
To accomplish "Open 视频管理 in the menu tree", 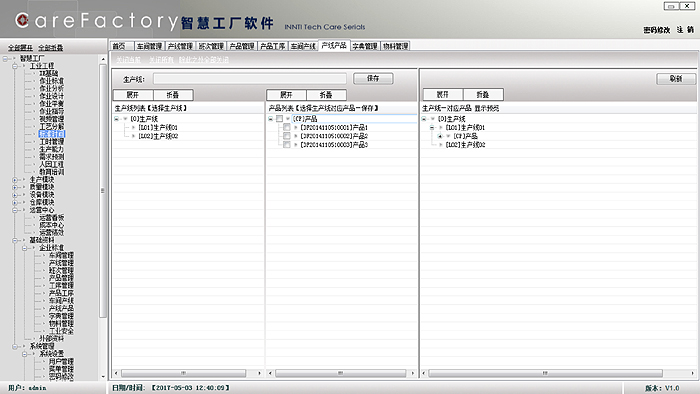I will (51, 119).
